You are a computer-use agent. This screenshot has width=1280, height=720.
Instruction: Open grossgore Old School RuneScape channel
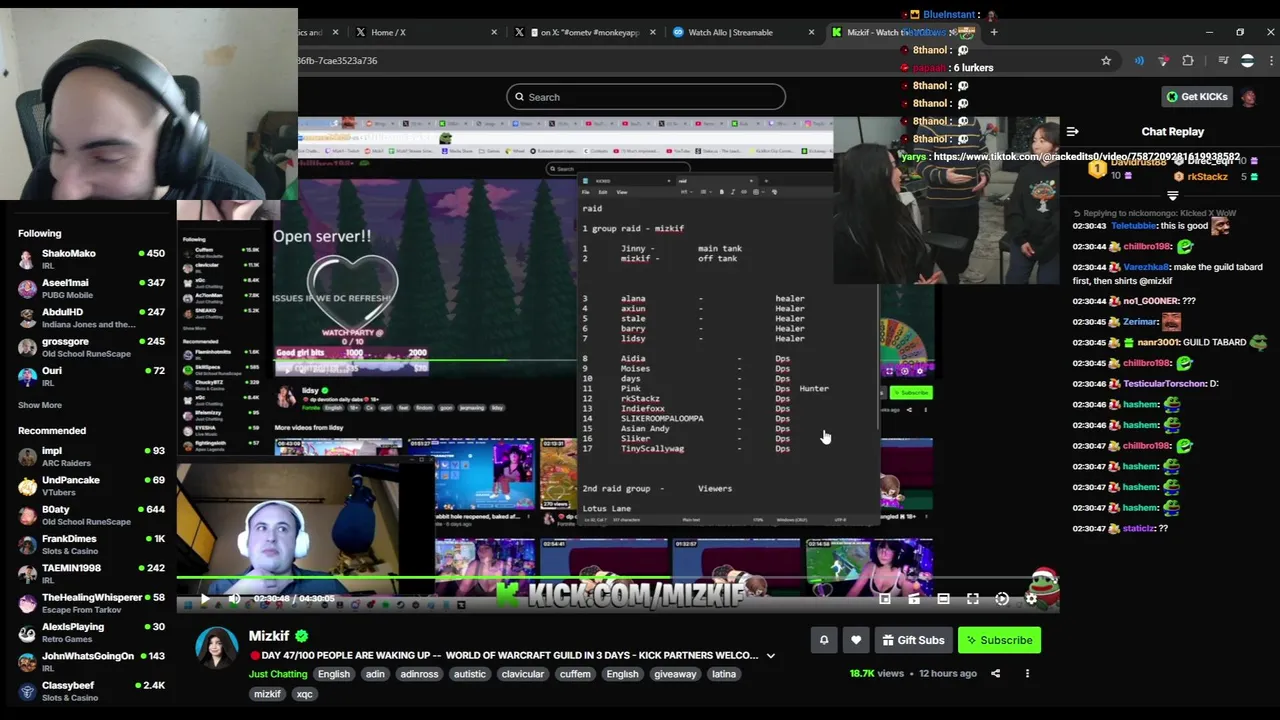pos(91,347)
